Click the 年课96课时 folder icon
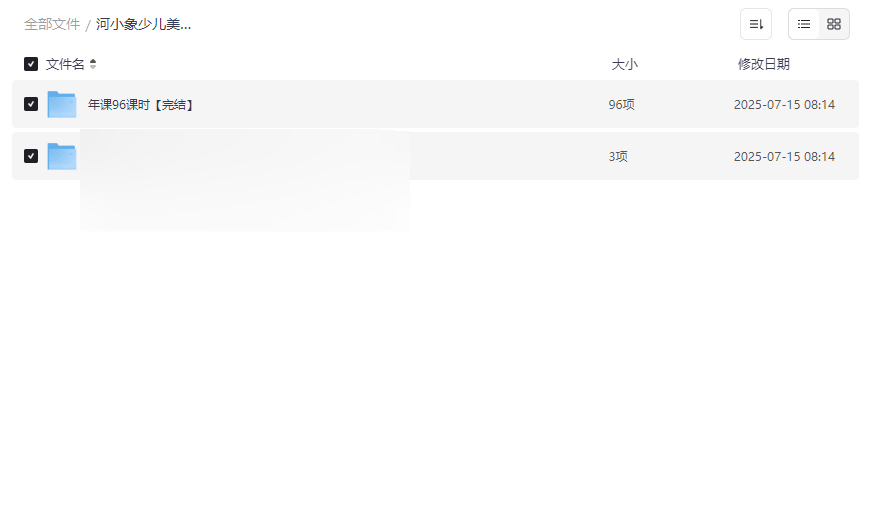874x514 pixels. click(62, 104)
